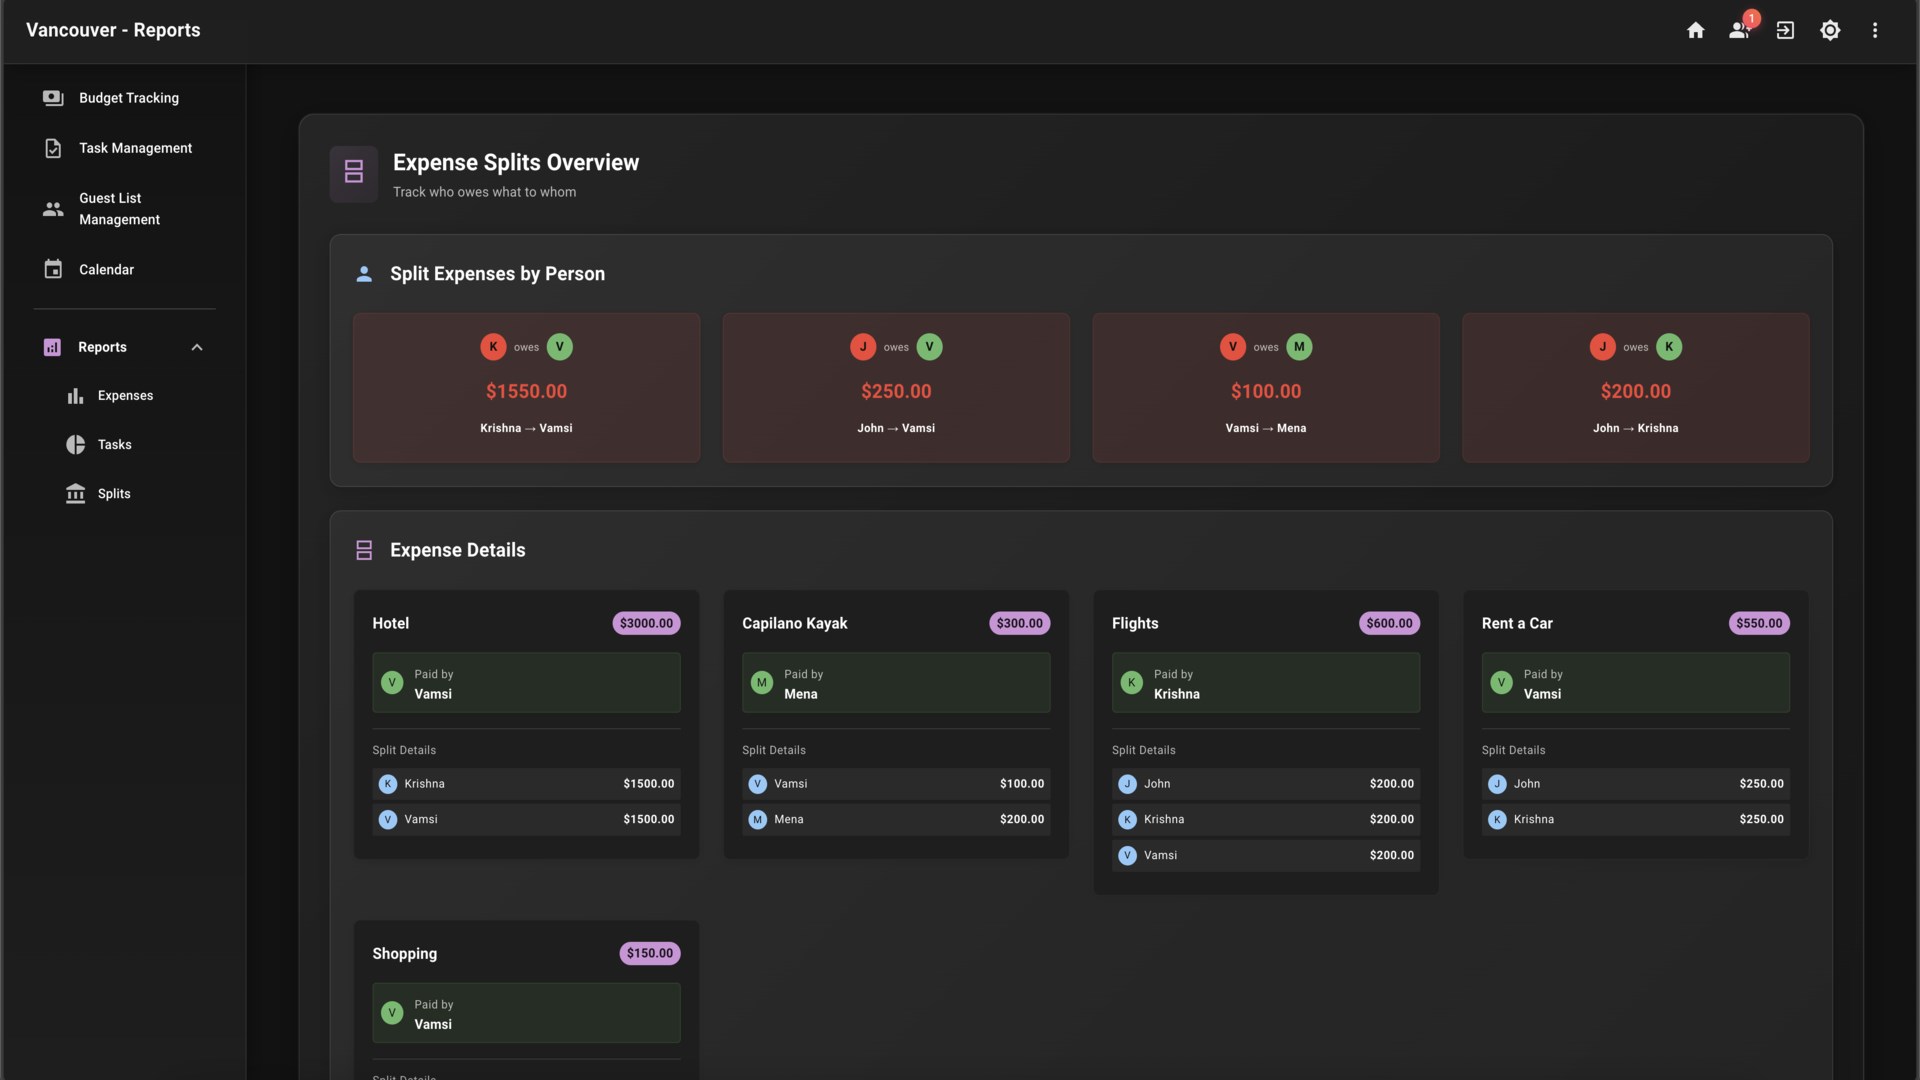Click the exit/logout icon in header
1920x1080 pixels.
[1785, 30]
